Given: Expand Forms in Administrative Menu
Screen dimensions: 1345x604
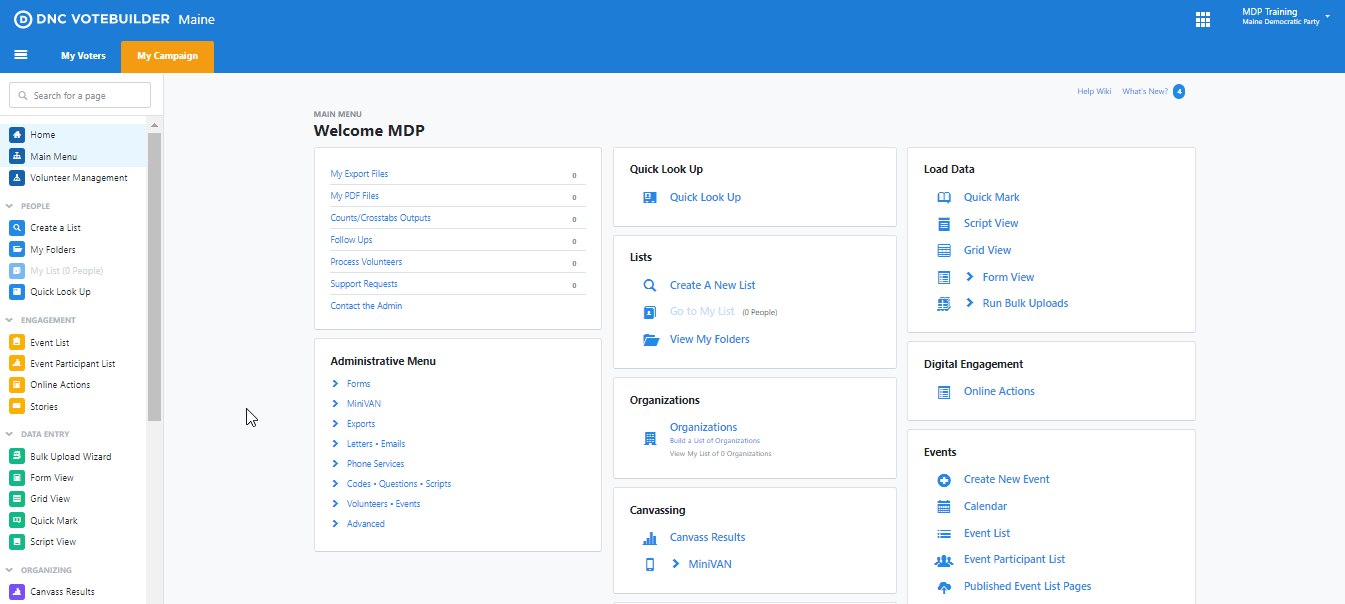Looking at the screenshot, I should [335, 384].
